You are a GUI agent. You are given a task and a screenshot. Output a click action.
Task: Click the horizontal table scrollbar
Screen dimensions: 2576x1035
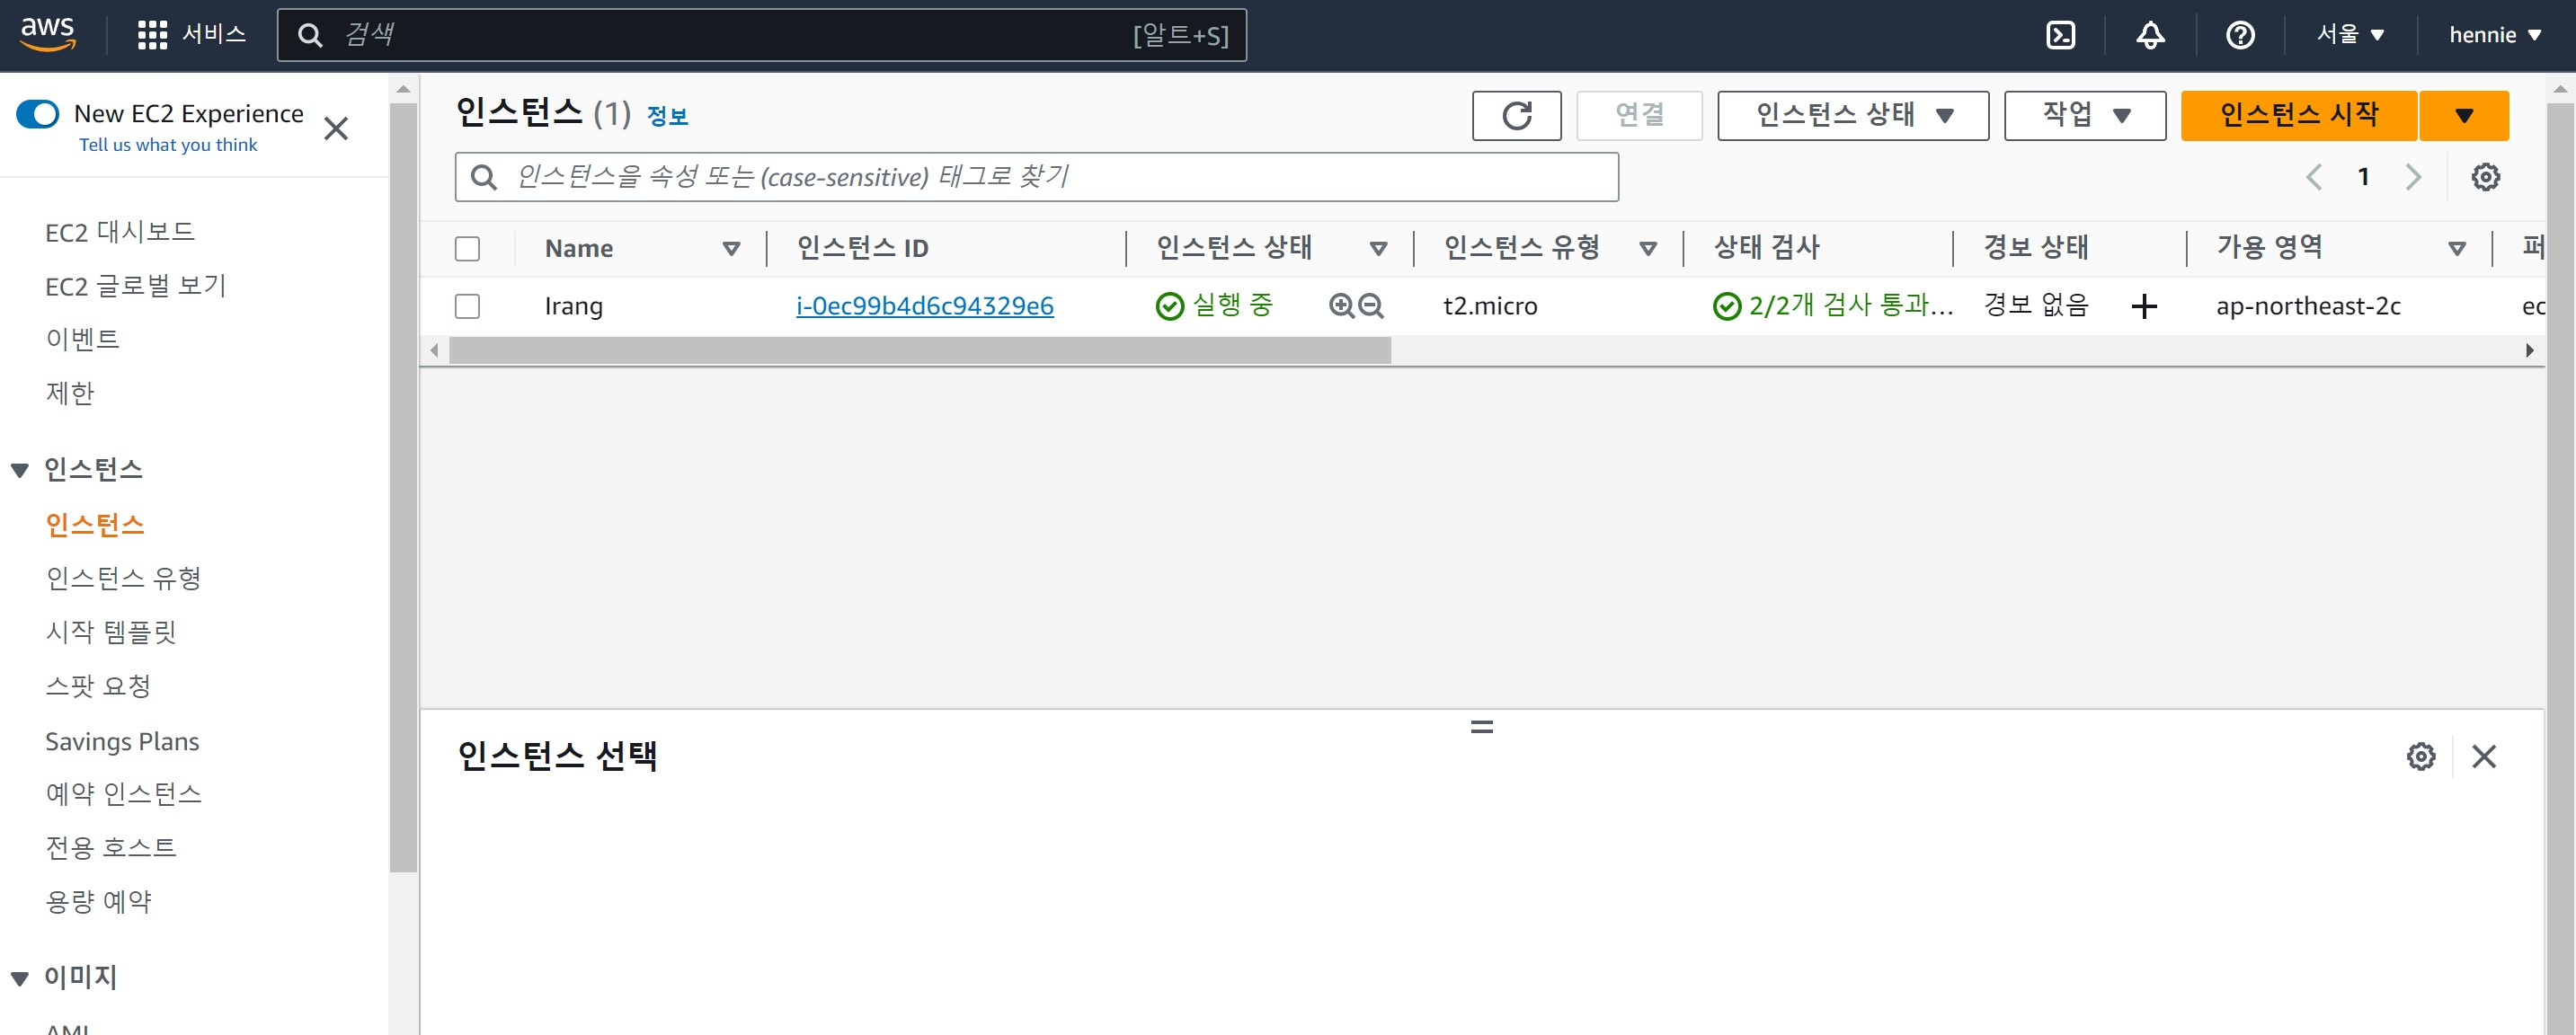920,350
